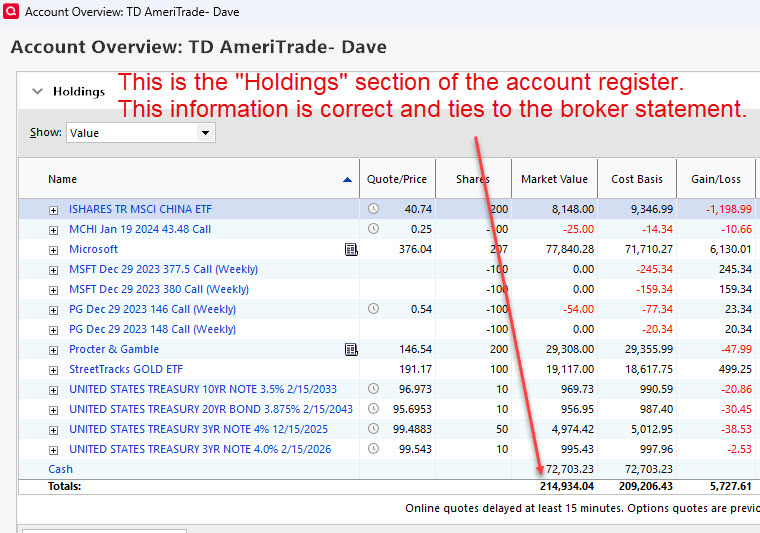Screen dimensions: 760x533
Task: Sort by Cost Basis column header
Action: (x=637, y=179)
